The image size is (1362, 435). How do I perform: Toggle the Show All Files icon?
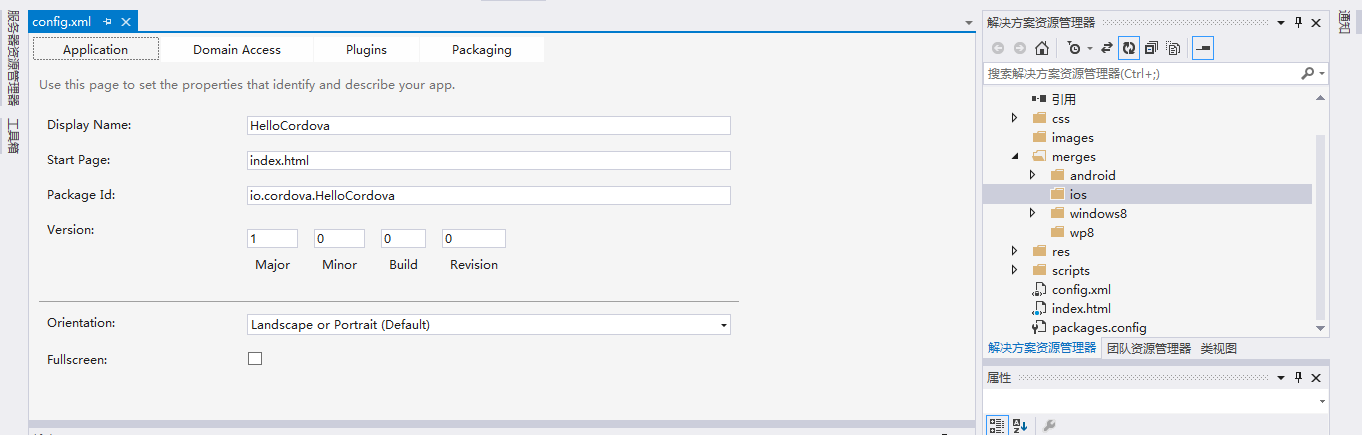point(1174,47)
